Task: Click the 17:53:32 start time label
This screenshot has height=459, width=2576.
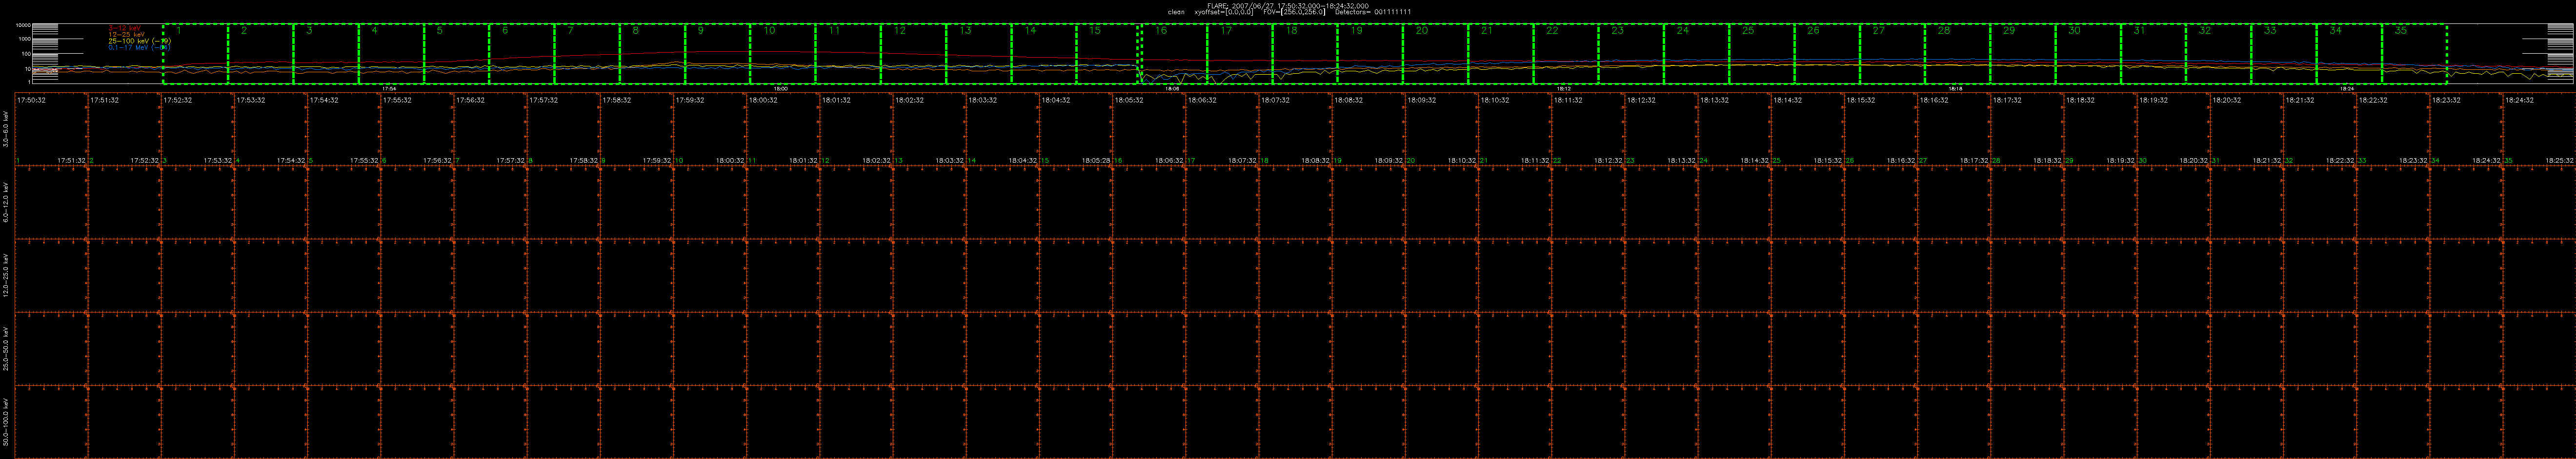Action: click(250, 100)
